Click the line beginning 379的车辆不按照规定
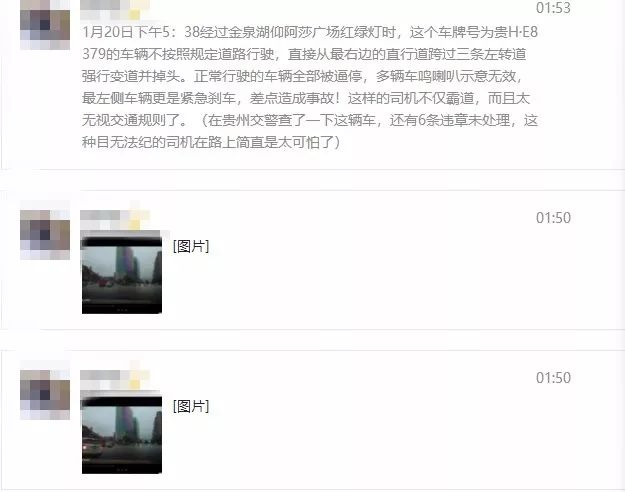The height and width of the screenshot is (492, 625). (304, 54)
